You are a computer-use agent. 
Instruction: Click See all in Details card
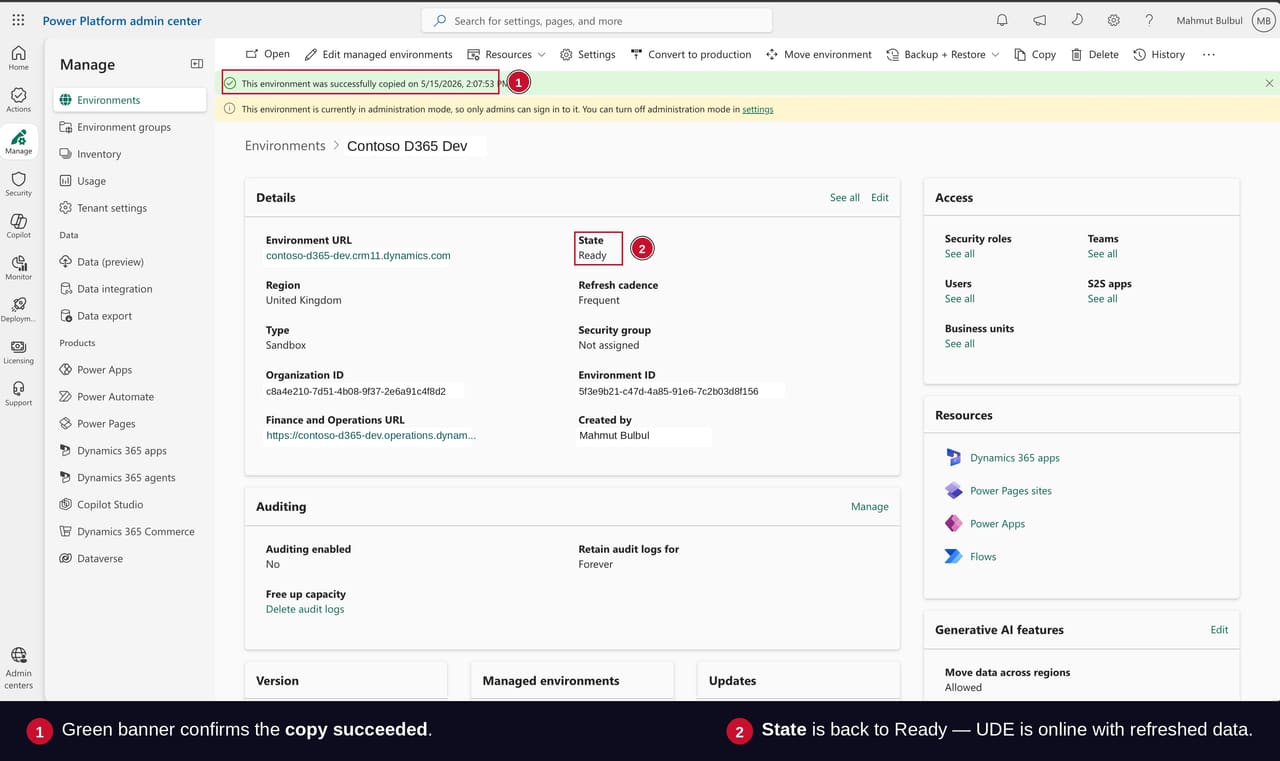coord(845,198)
